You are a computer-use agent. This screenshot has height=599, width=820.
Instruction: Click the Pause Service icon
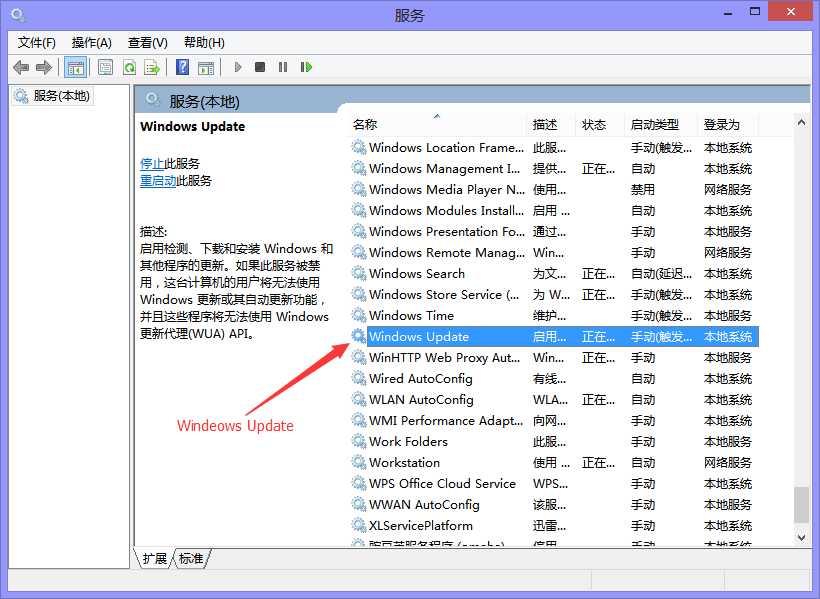(x=283, y=67)
